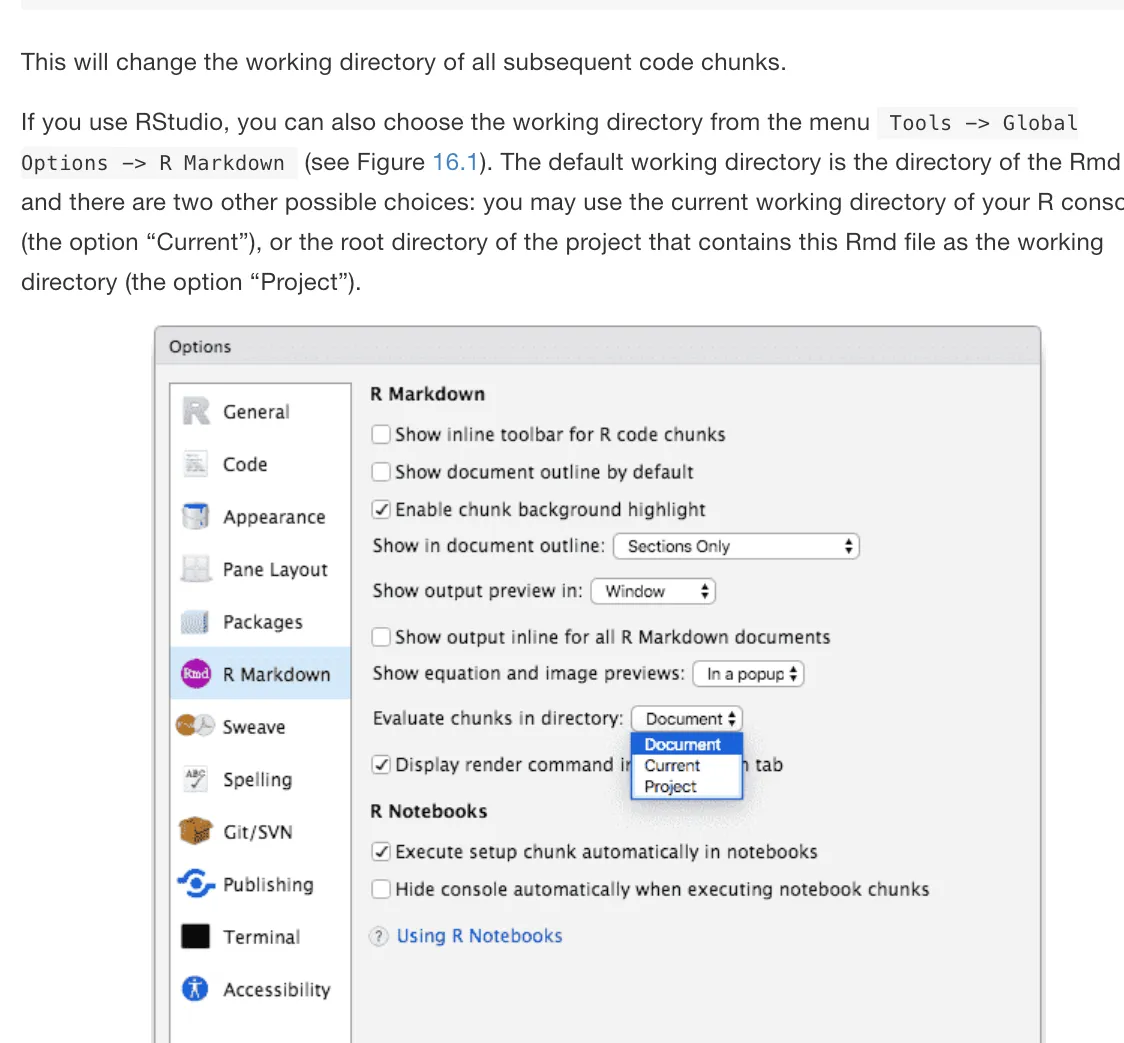Click the Appearance paint bucket icon

click(196, 516)
